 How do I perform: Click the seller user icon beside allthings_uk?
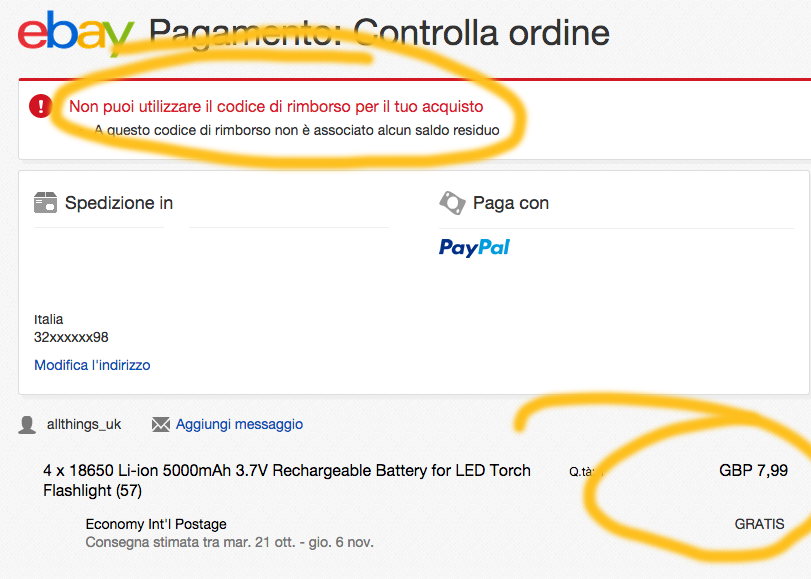(x=27, y=425)
